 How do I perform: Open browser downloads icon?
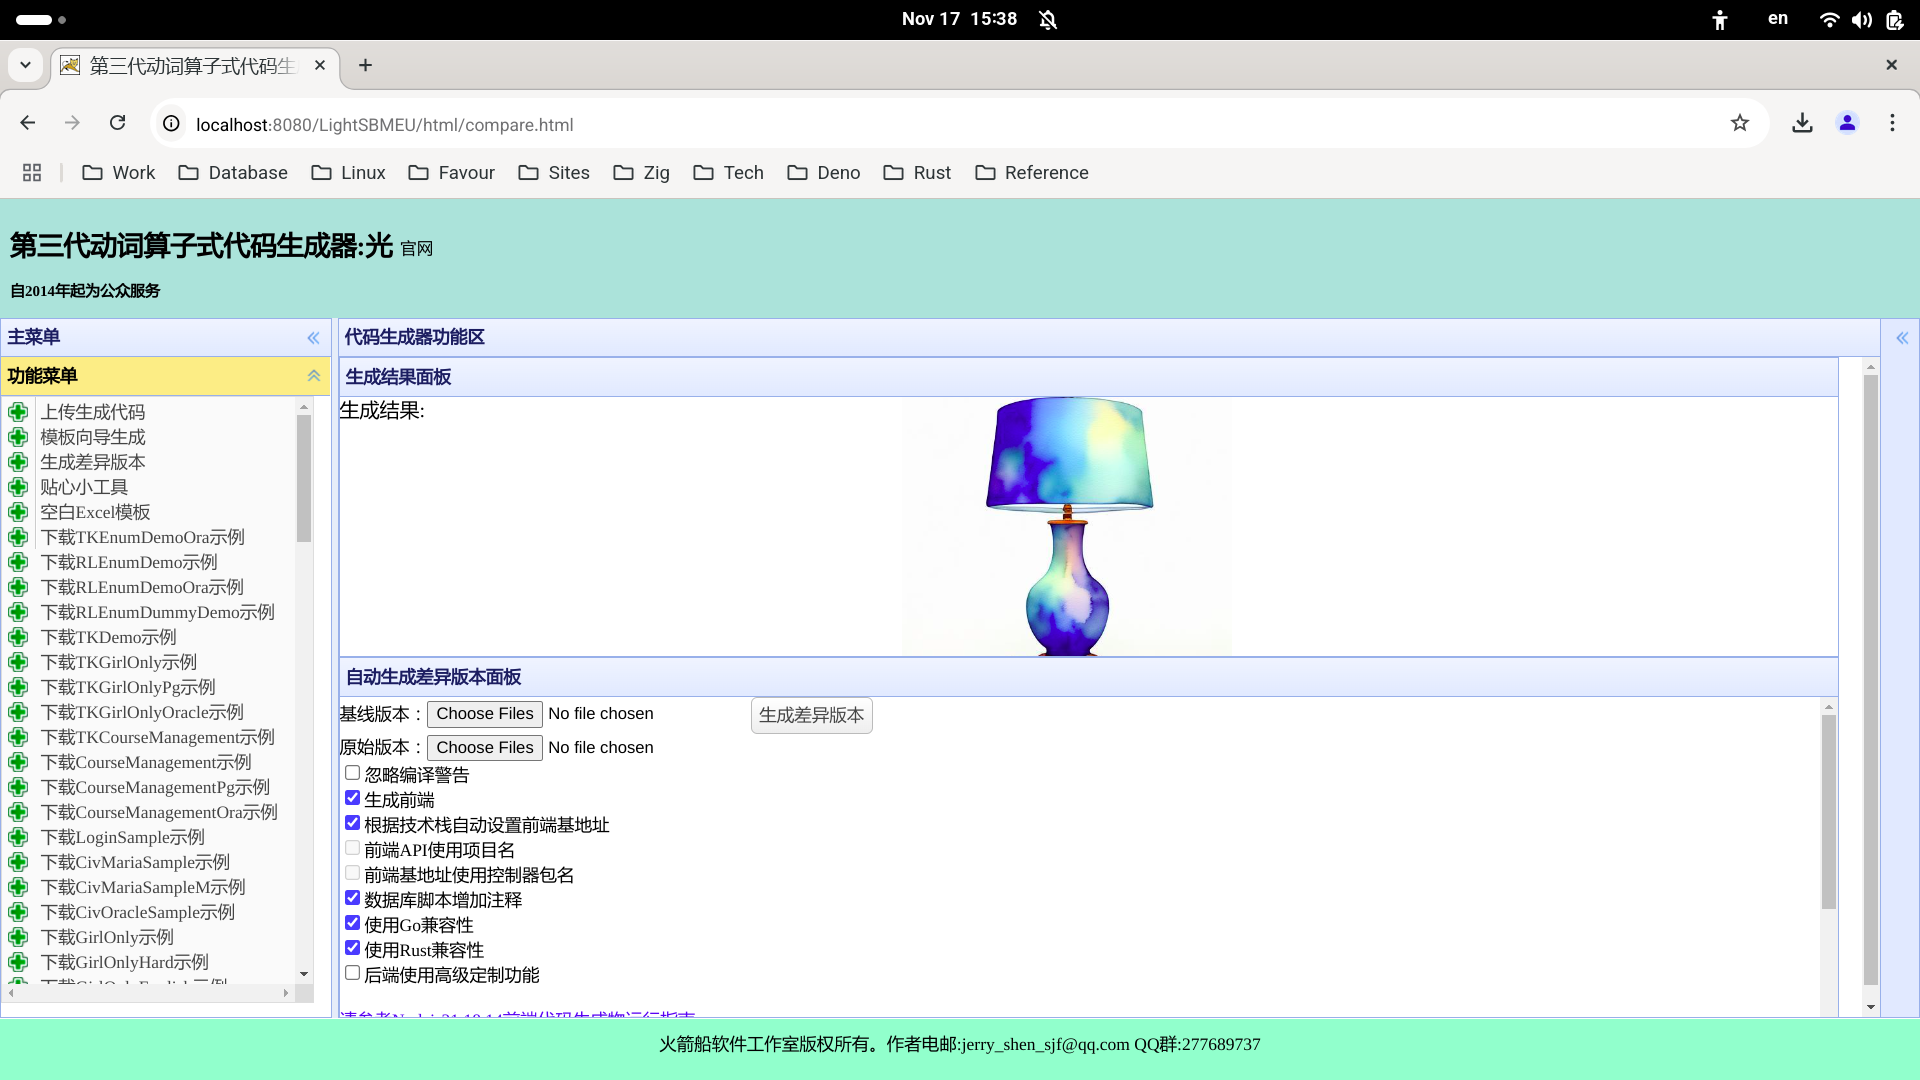(1802, 123)
